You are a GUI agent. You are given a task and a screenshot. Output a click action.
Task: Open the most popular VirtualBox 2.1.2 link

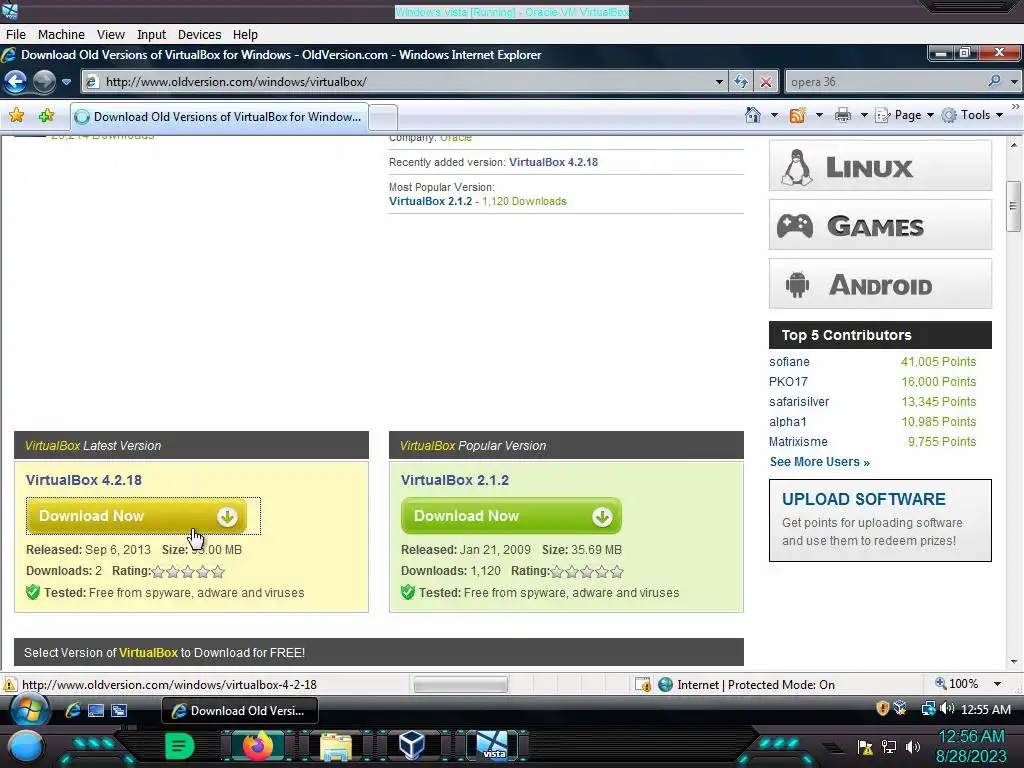pyautogui.click(x=430, y=201)
